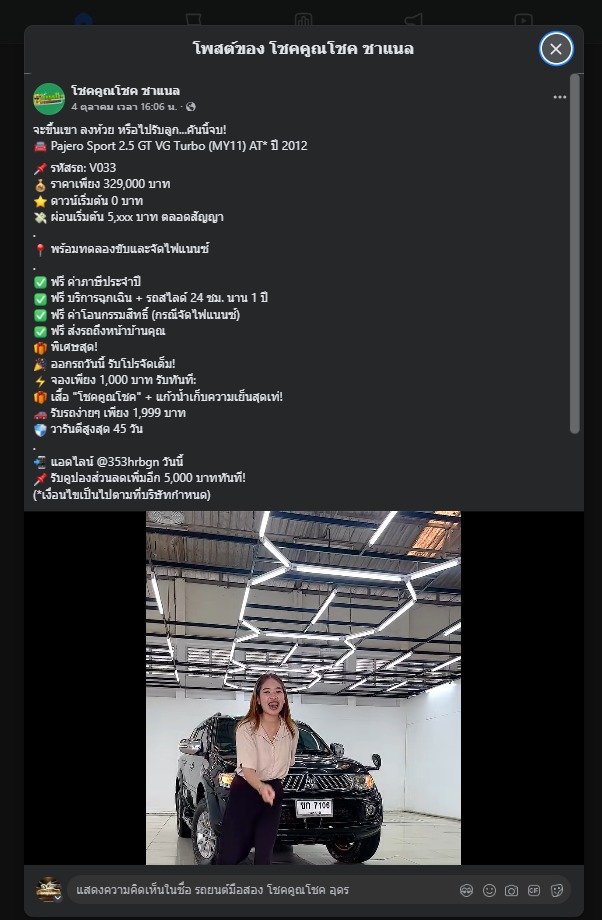Viewport: 602px width, 920px height.
Task: Open the dimmed megaphone ads icon in top bar
Action: coord(414,19)
